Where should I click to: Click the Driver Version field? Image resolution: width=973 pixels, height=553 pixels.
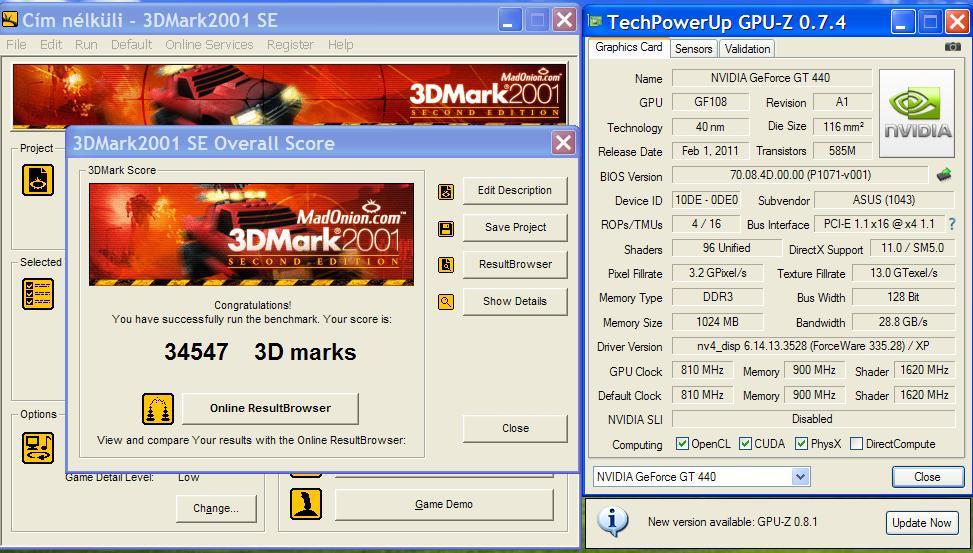(813, 346)
